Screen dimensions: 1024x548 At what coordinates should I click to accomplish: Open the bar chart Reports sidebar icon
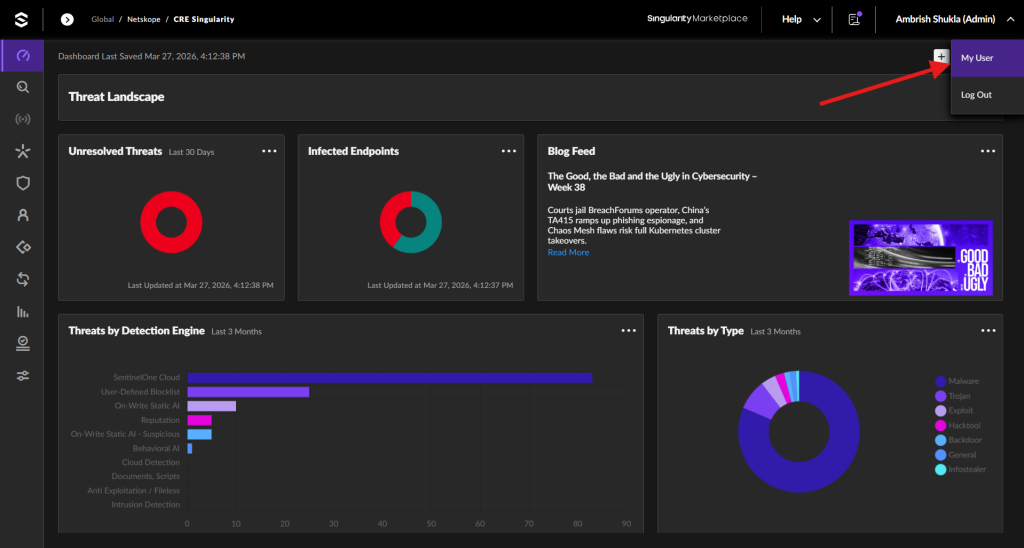23,312
